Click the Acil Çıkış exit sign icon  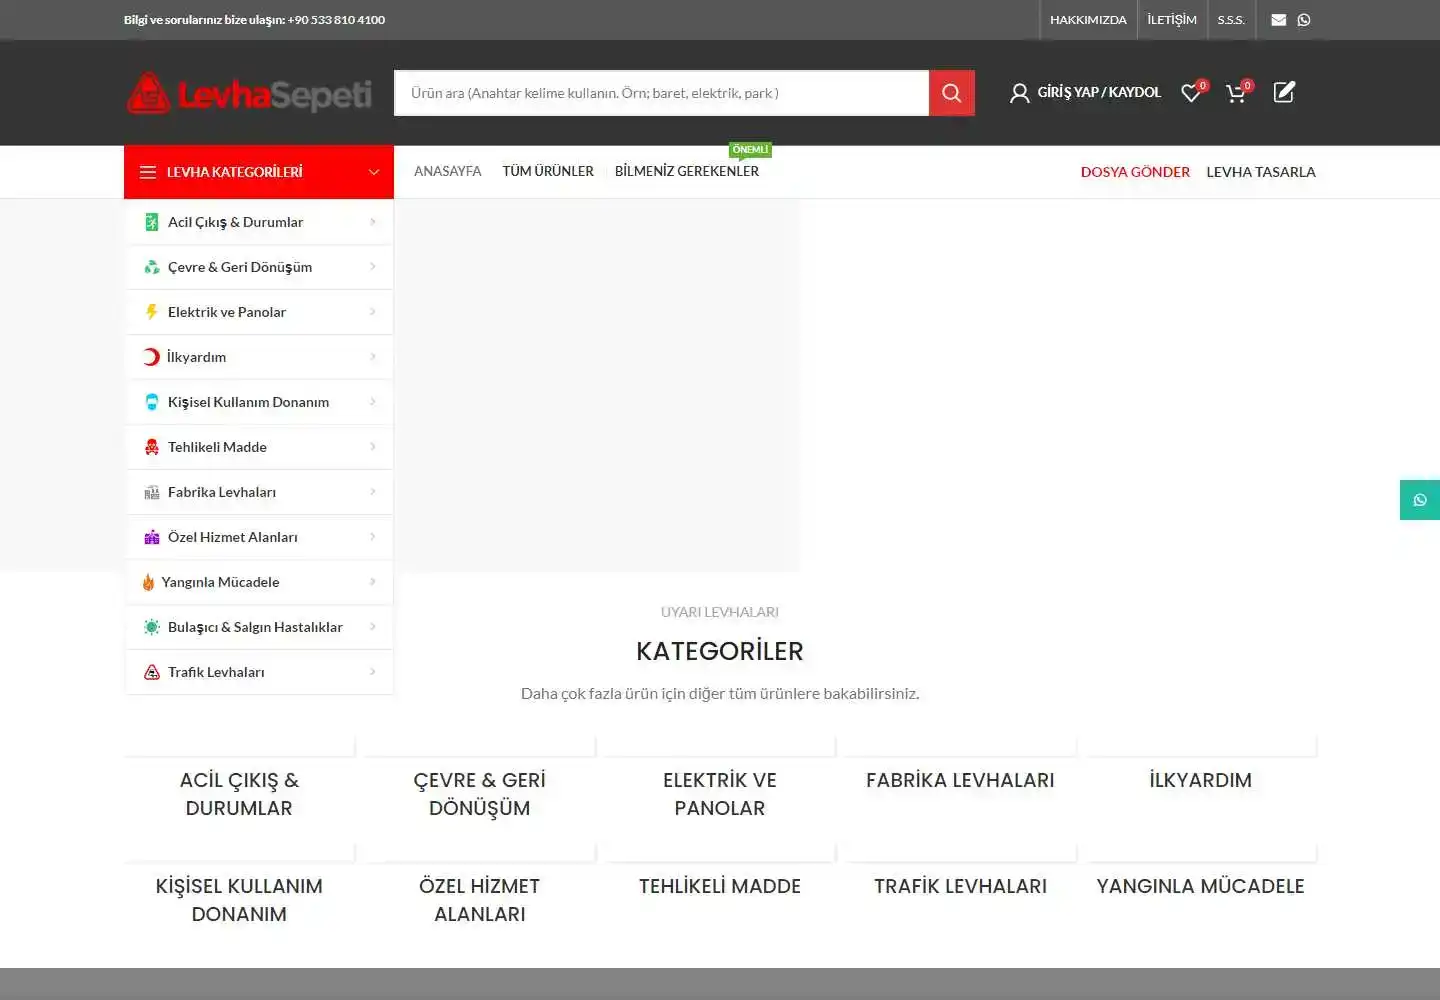click(x=152, y=222)
